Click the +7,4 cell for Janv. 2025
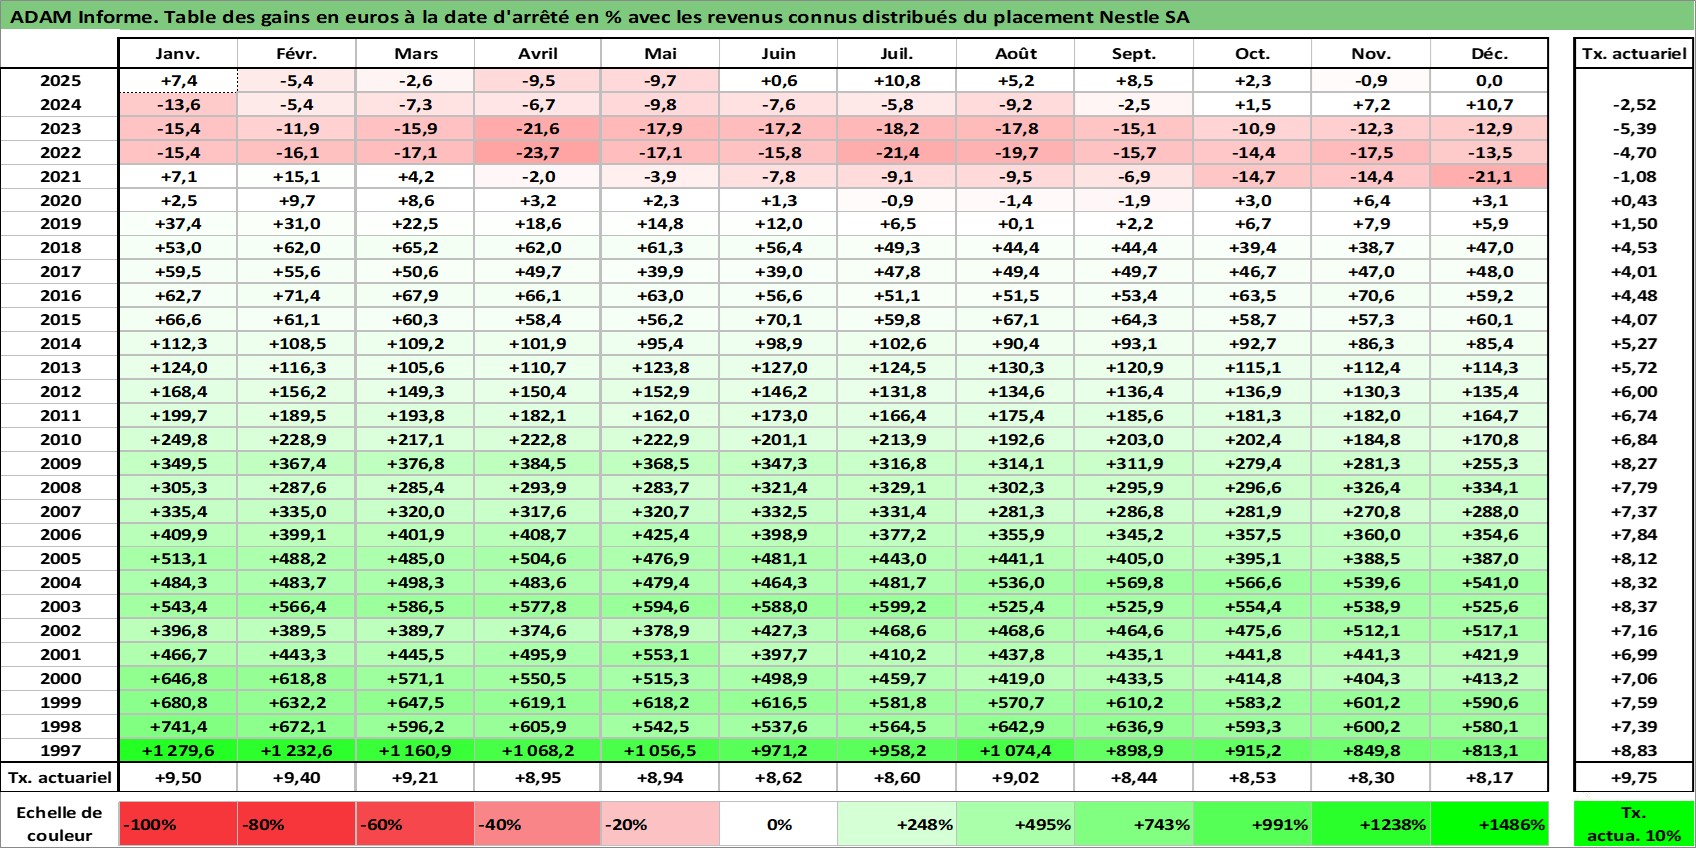 pyautogui.click(x=178, y=81)
